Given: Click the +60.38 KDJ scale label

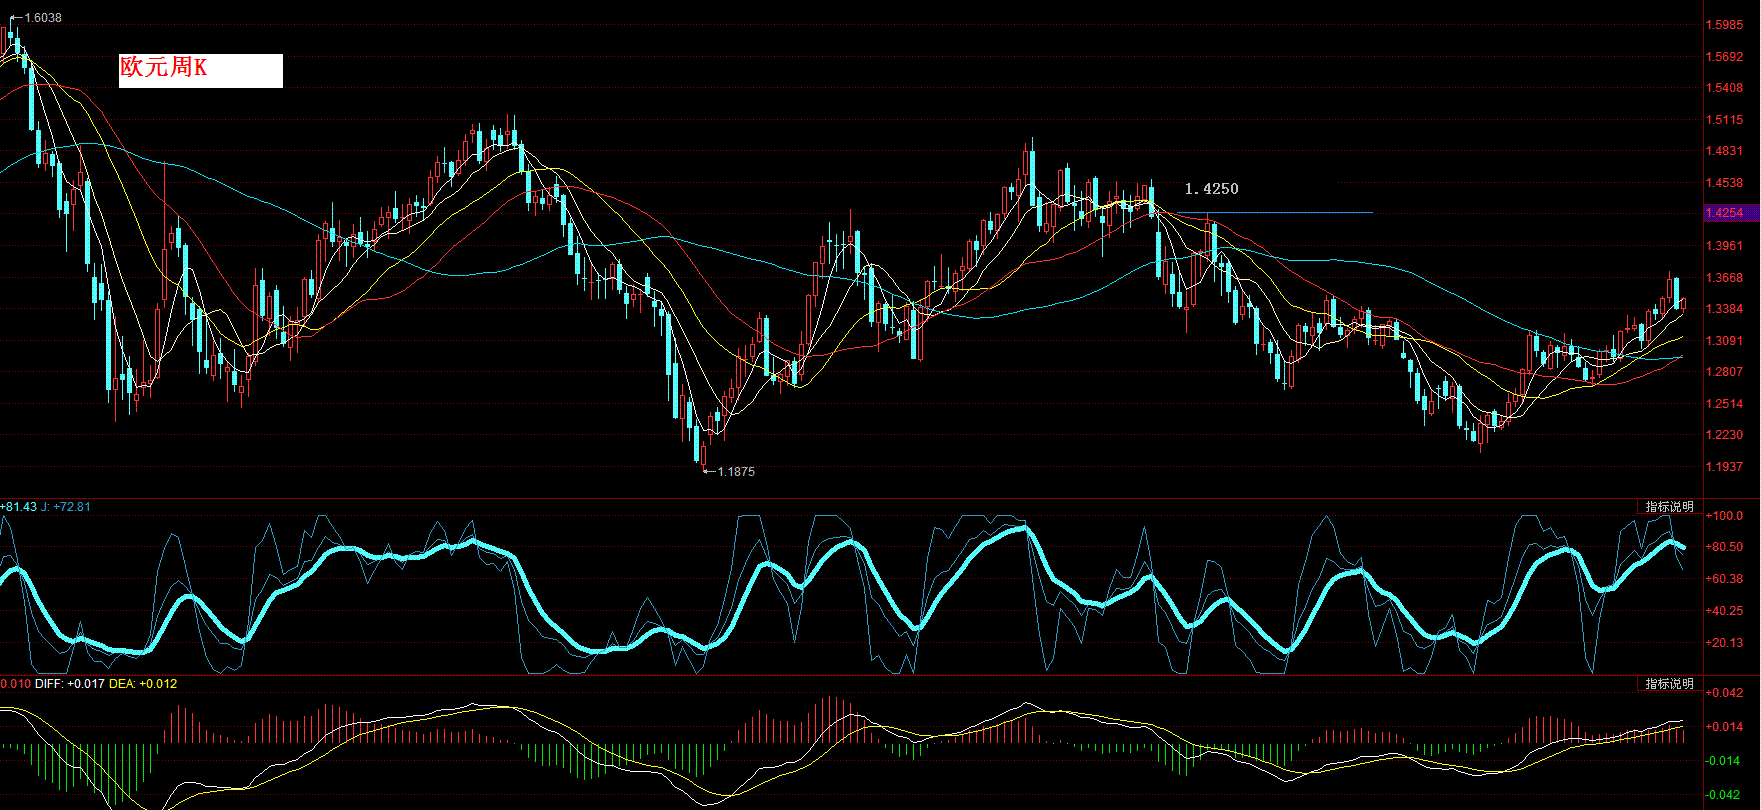Looking at the screenshot, I should tap(1725, 579).
